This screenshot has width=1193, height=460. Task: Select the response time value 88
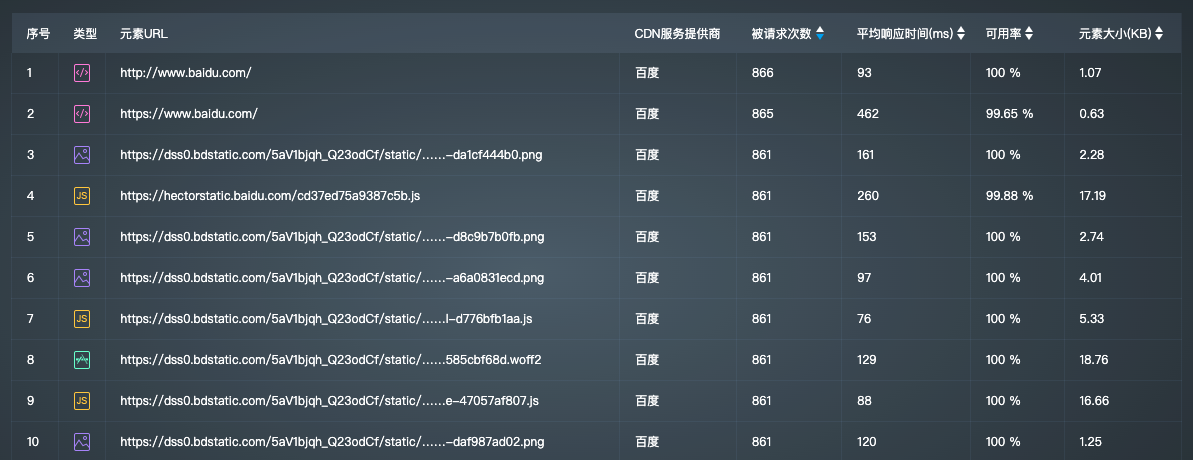[864, 401]
